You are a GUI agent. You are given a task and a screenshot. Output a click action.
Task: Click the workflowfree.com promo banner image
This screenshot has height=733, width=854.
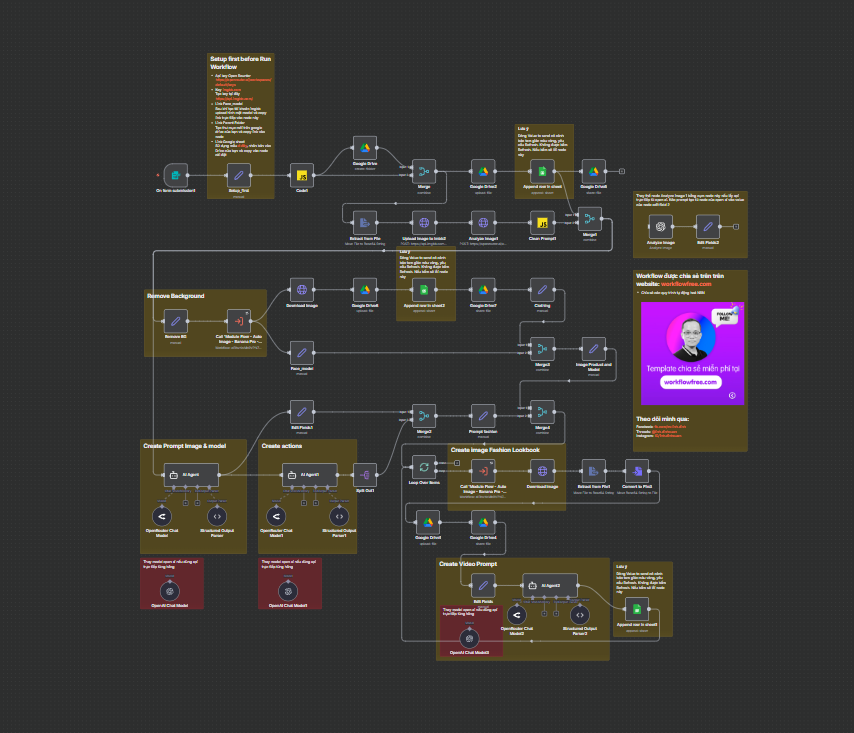[x=690, y=353]
